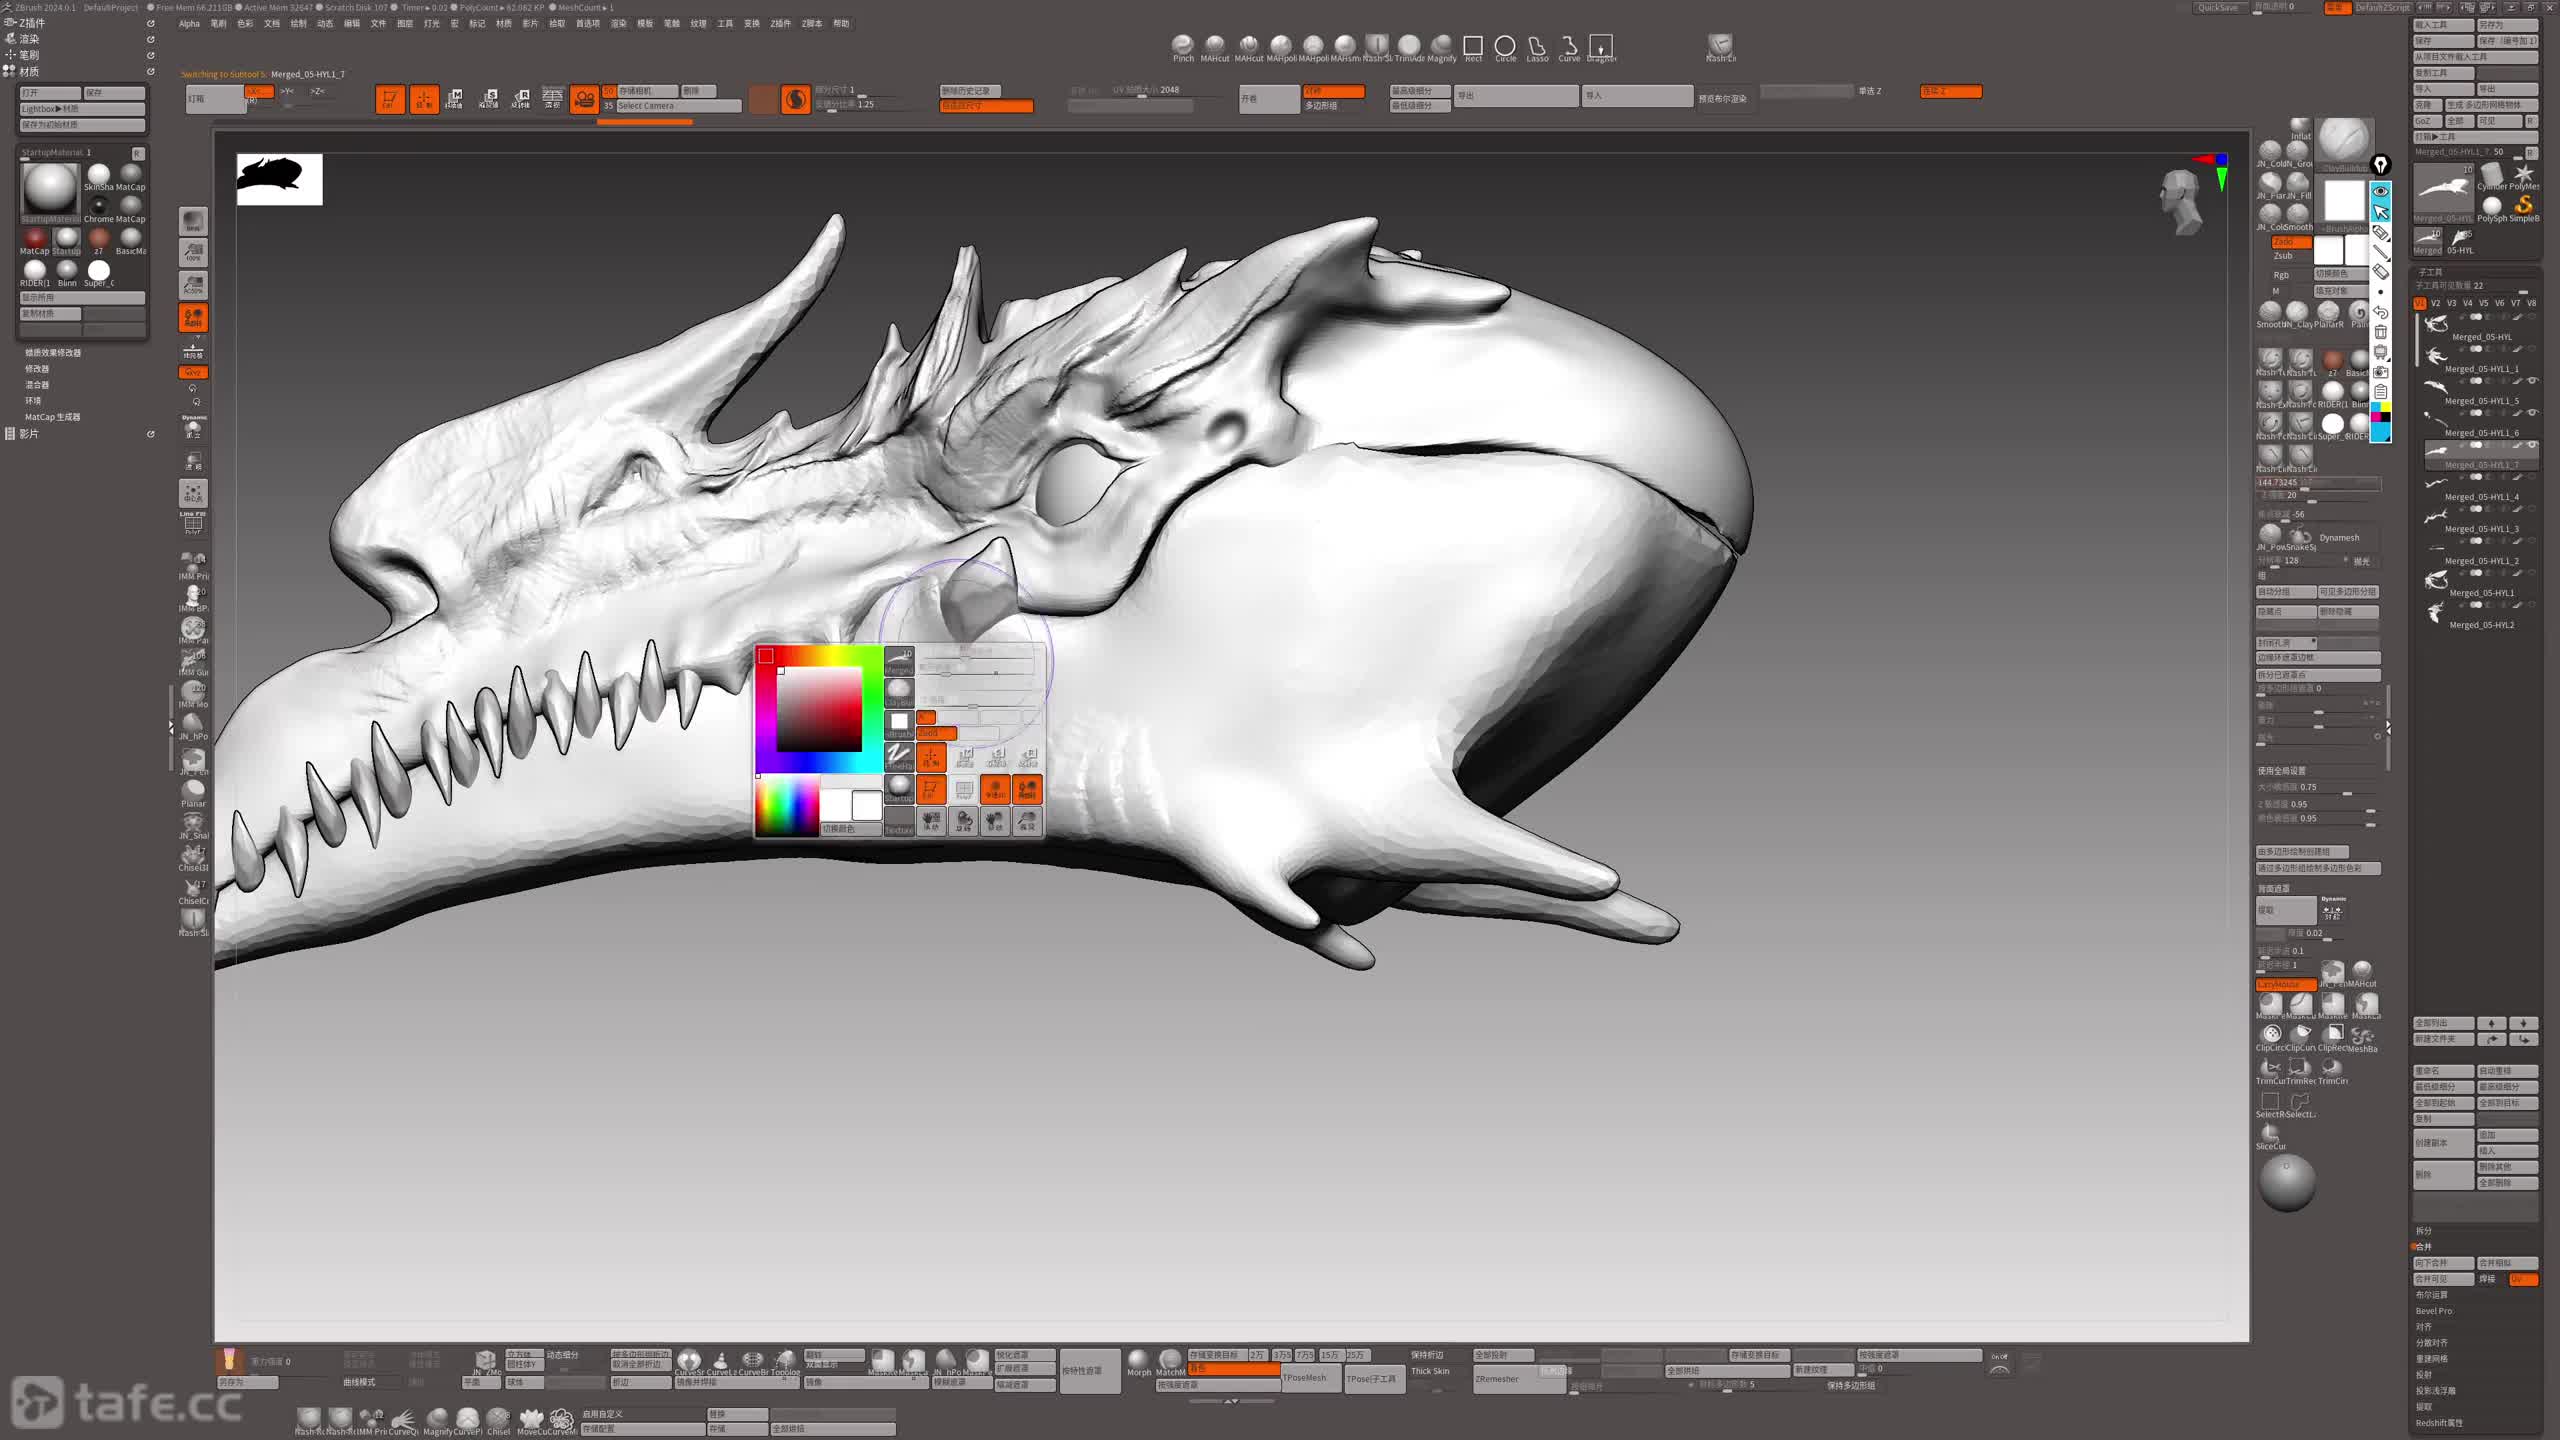This screenshot has width=2560, height=1440.
Task: Toggle the Zadd mode button
Action: (2288, 242)
